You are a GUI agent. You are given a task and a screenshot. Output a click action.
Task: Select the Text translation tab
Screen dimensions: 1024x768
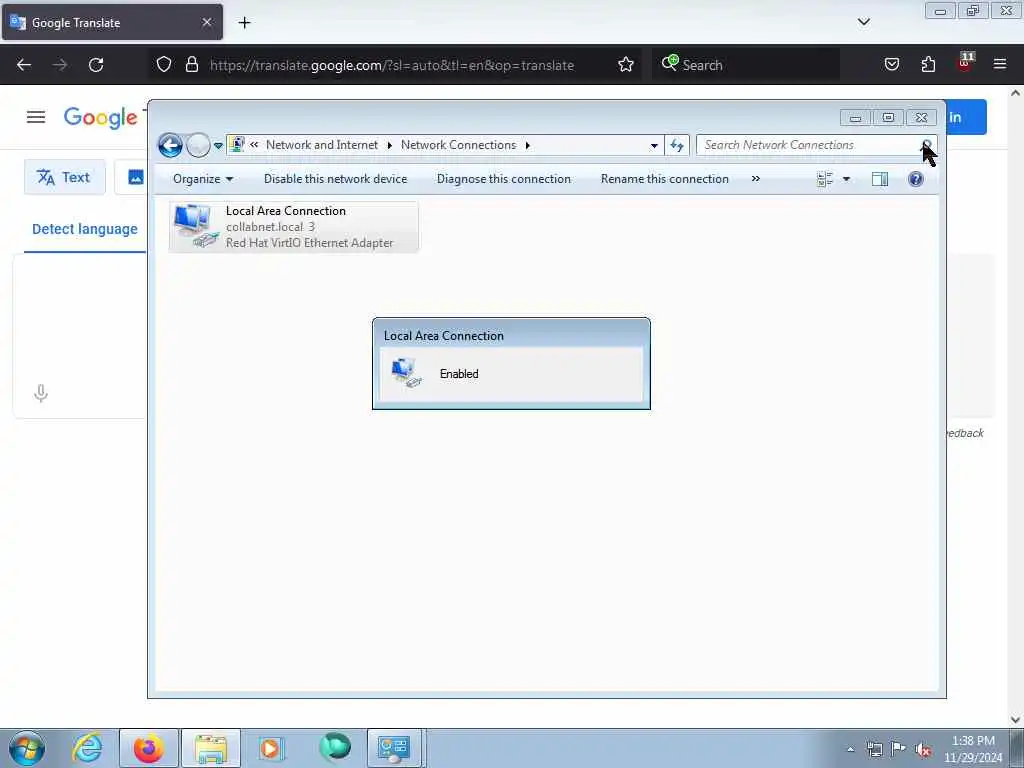tap(64, 177)
